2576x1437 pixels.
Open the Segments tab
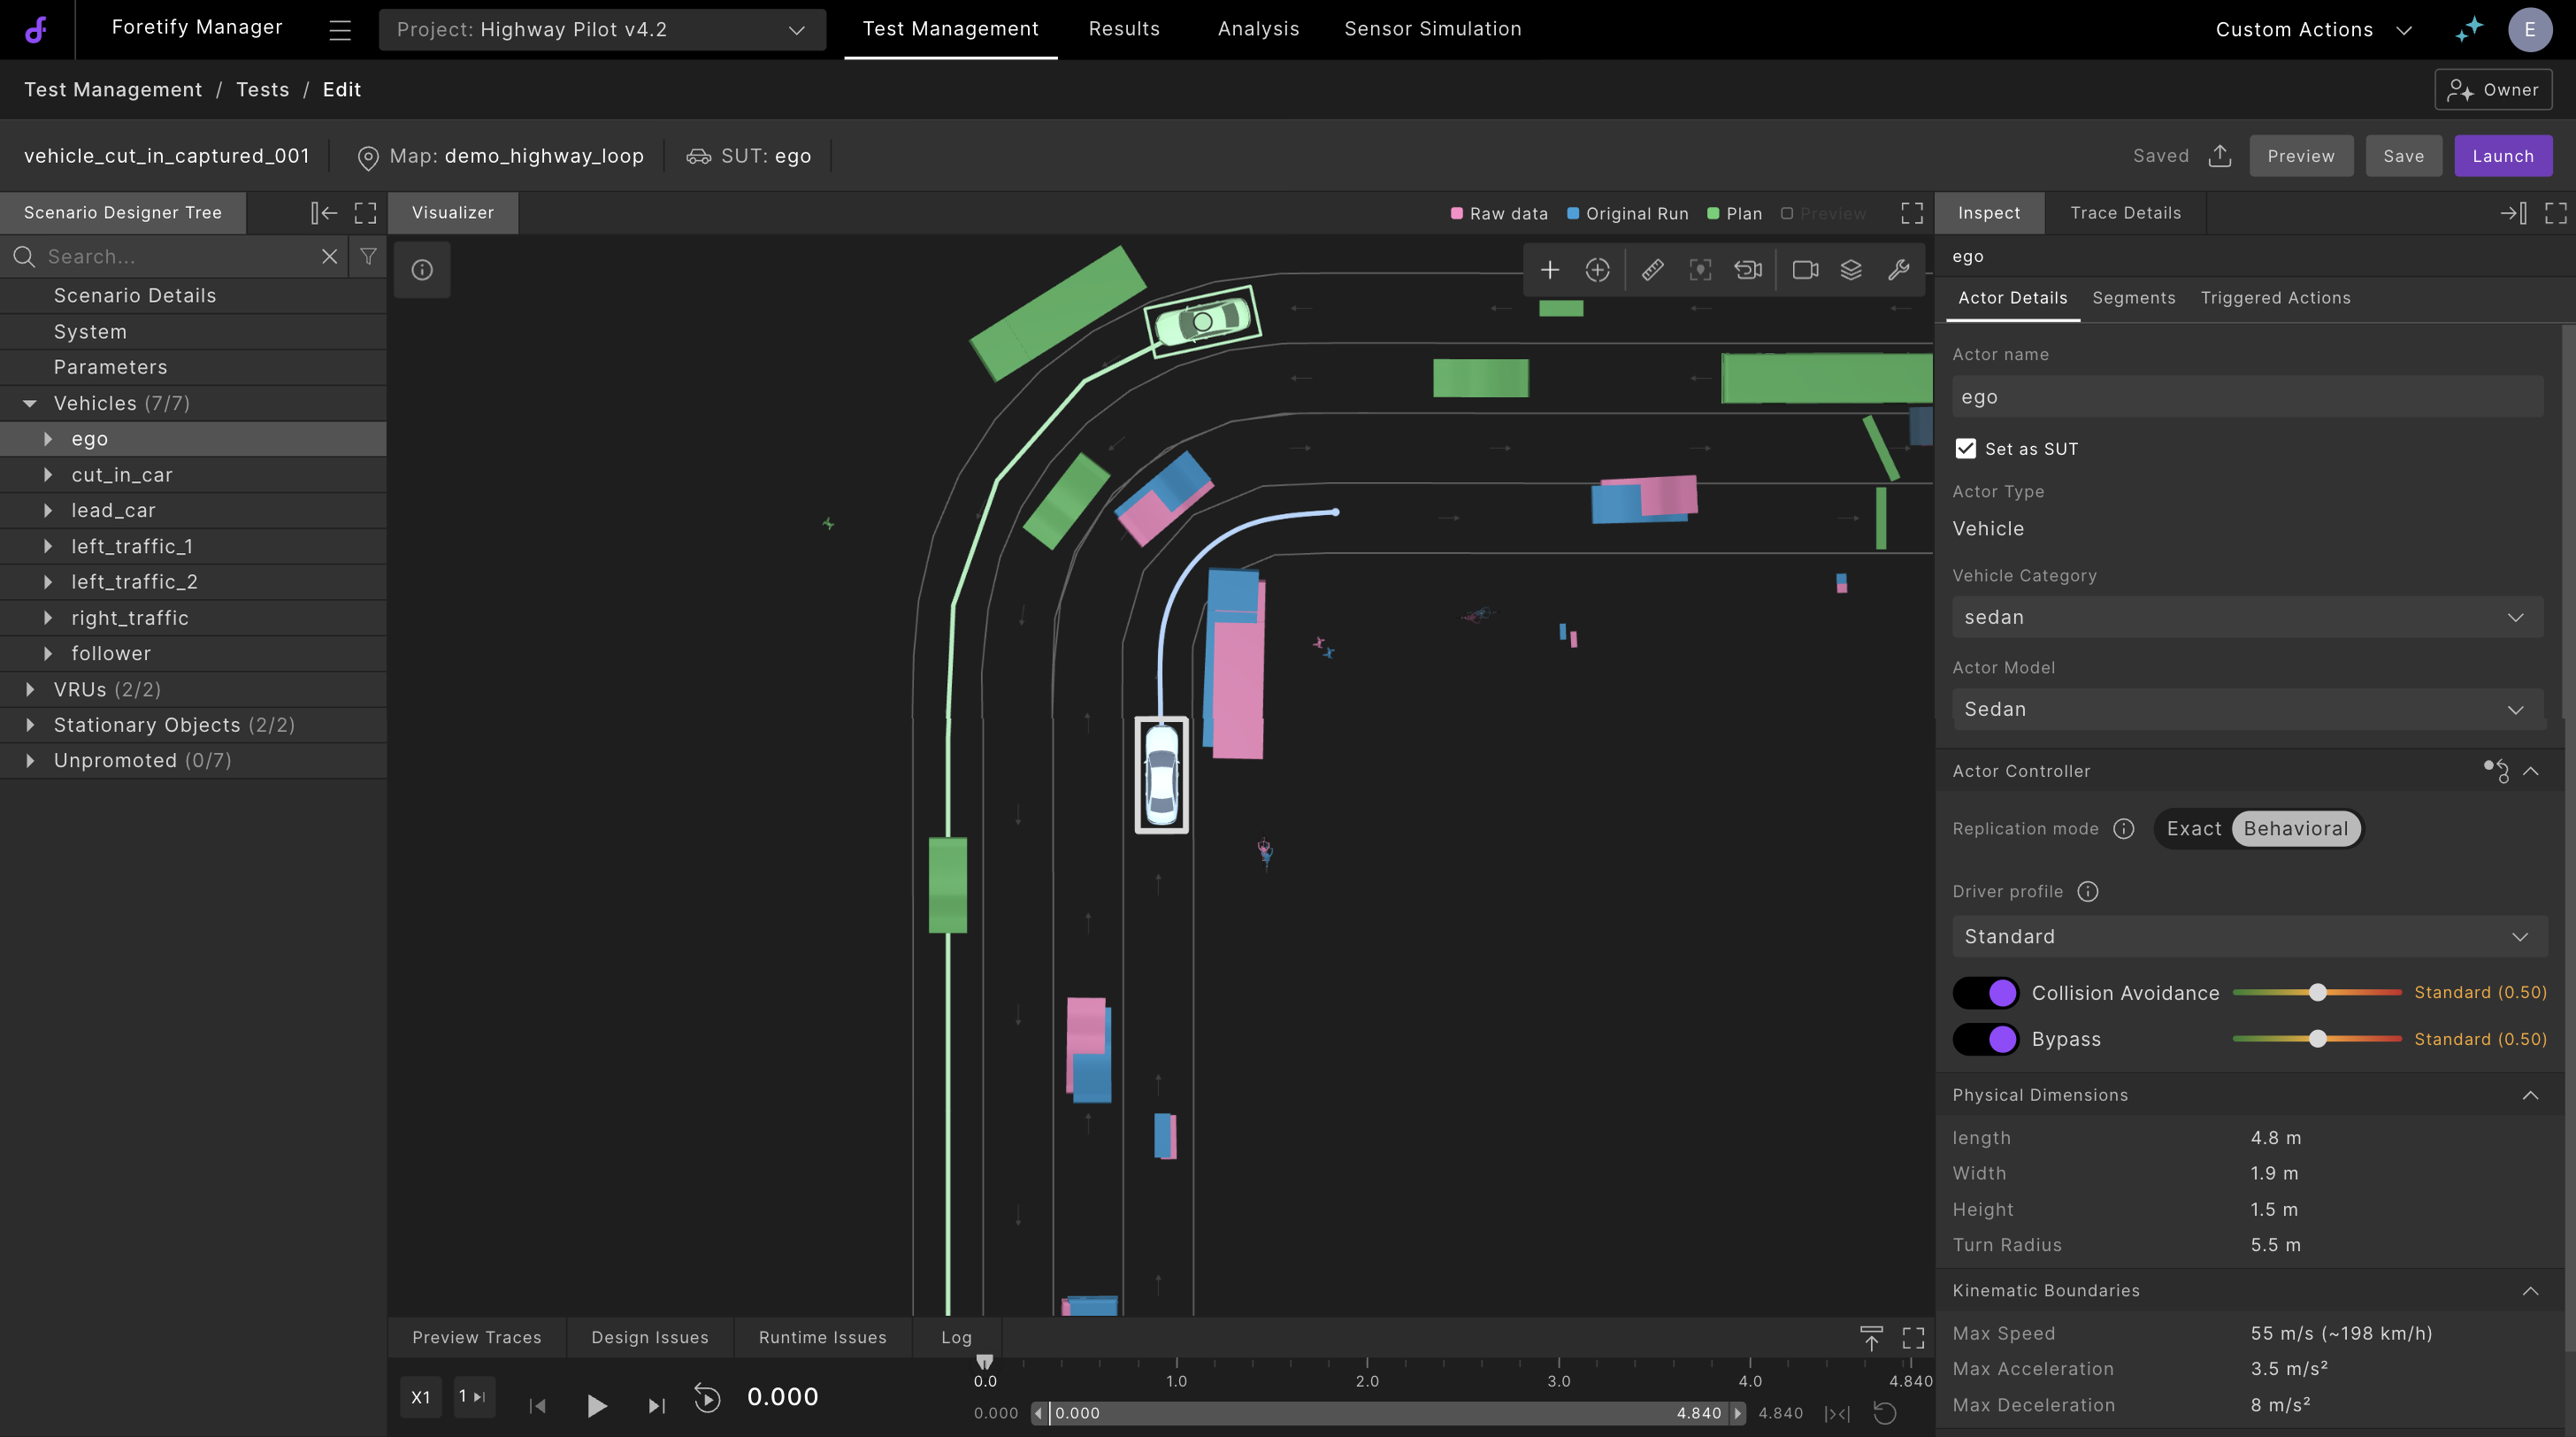coord(2133,298)
